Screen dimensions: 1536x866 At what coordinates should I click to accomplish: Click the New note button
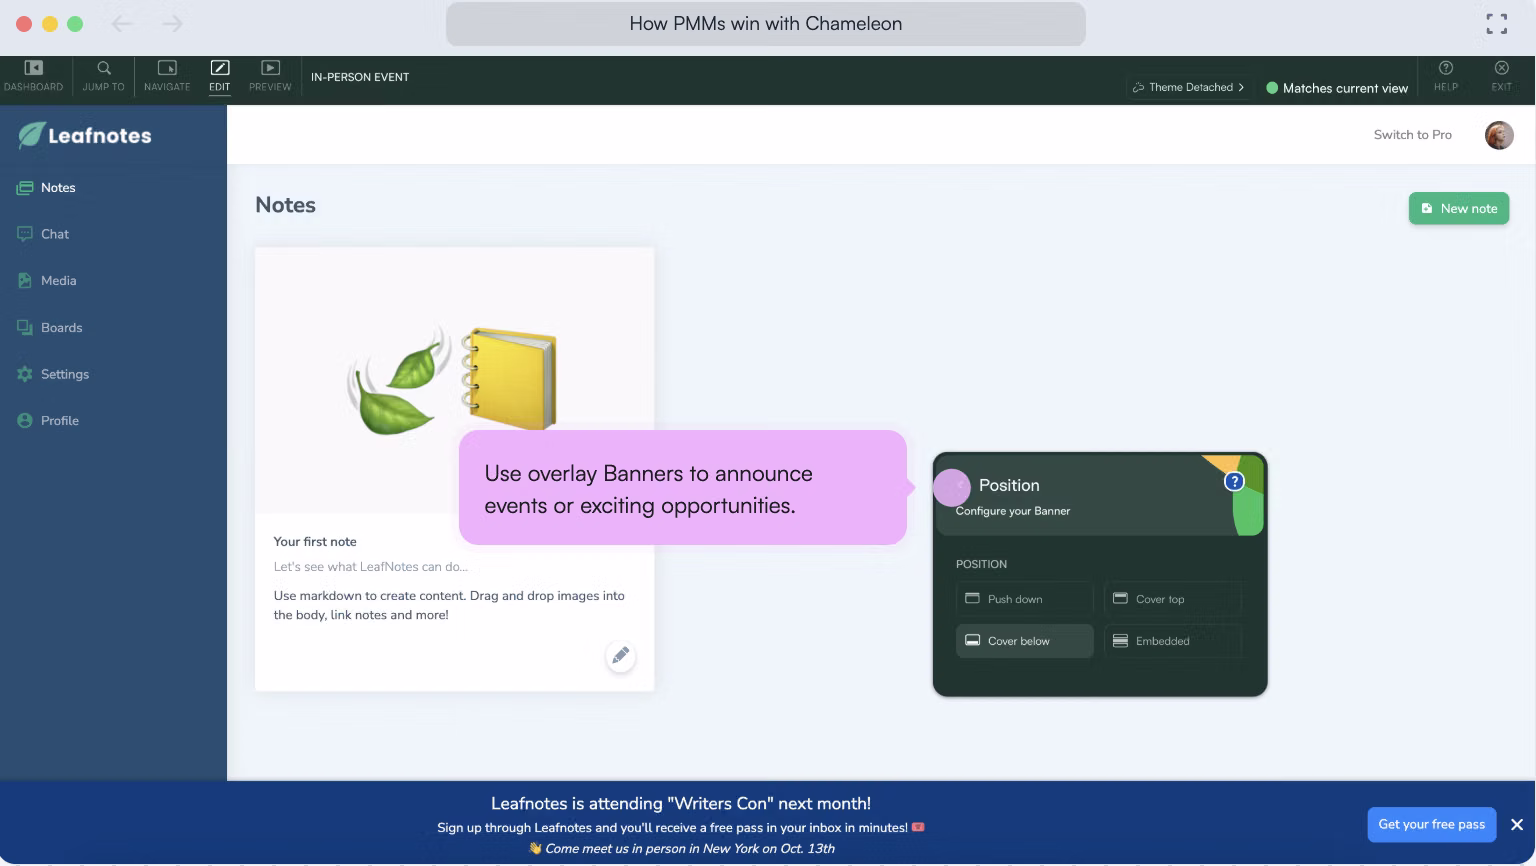(1458, 209)
